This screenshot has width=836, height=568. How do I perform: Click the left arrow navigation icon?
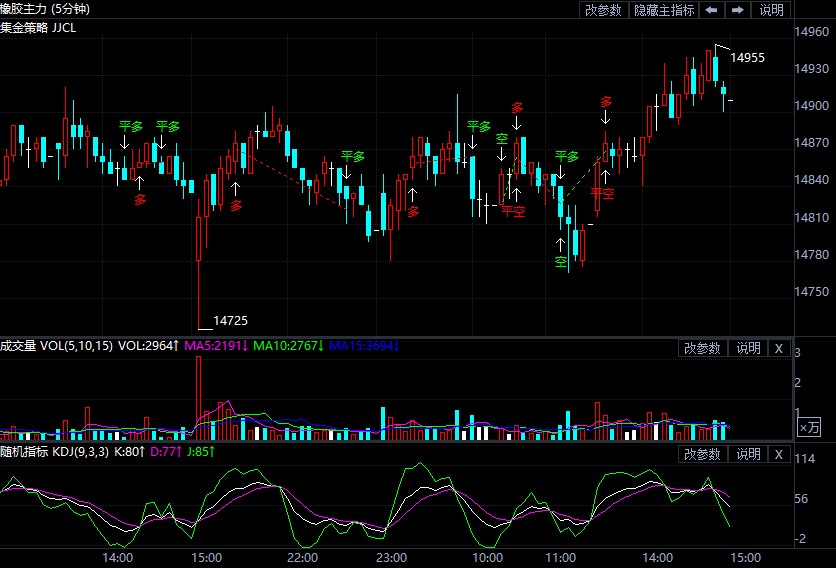click(x=711, y=10)
